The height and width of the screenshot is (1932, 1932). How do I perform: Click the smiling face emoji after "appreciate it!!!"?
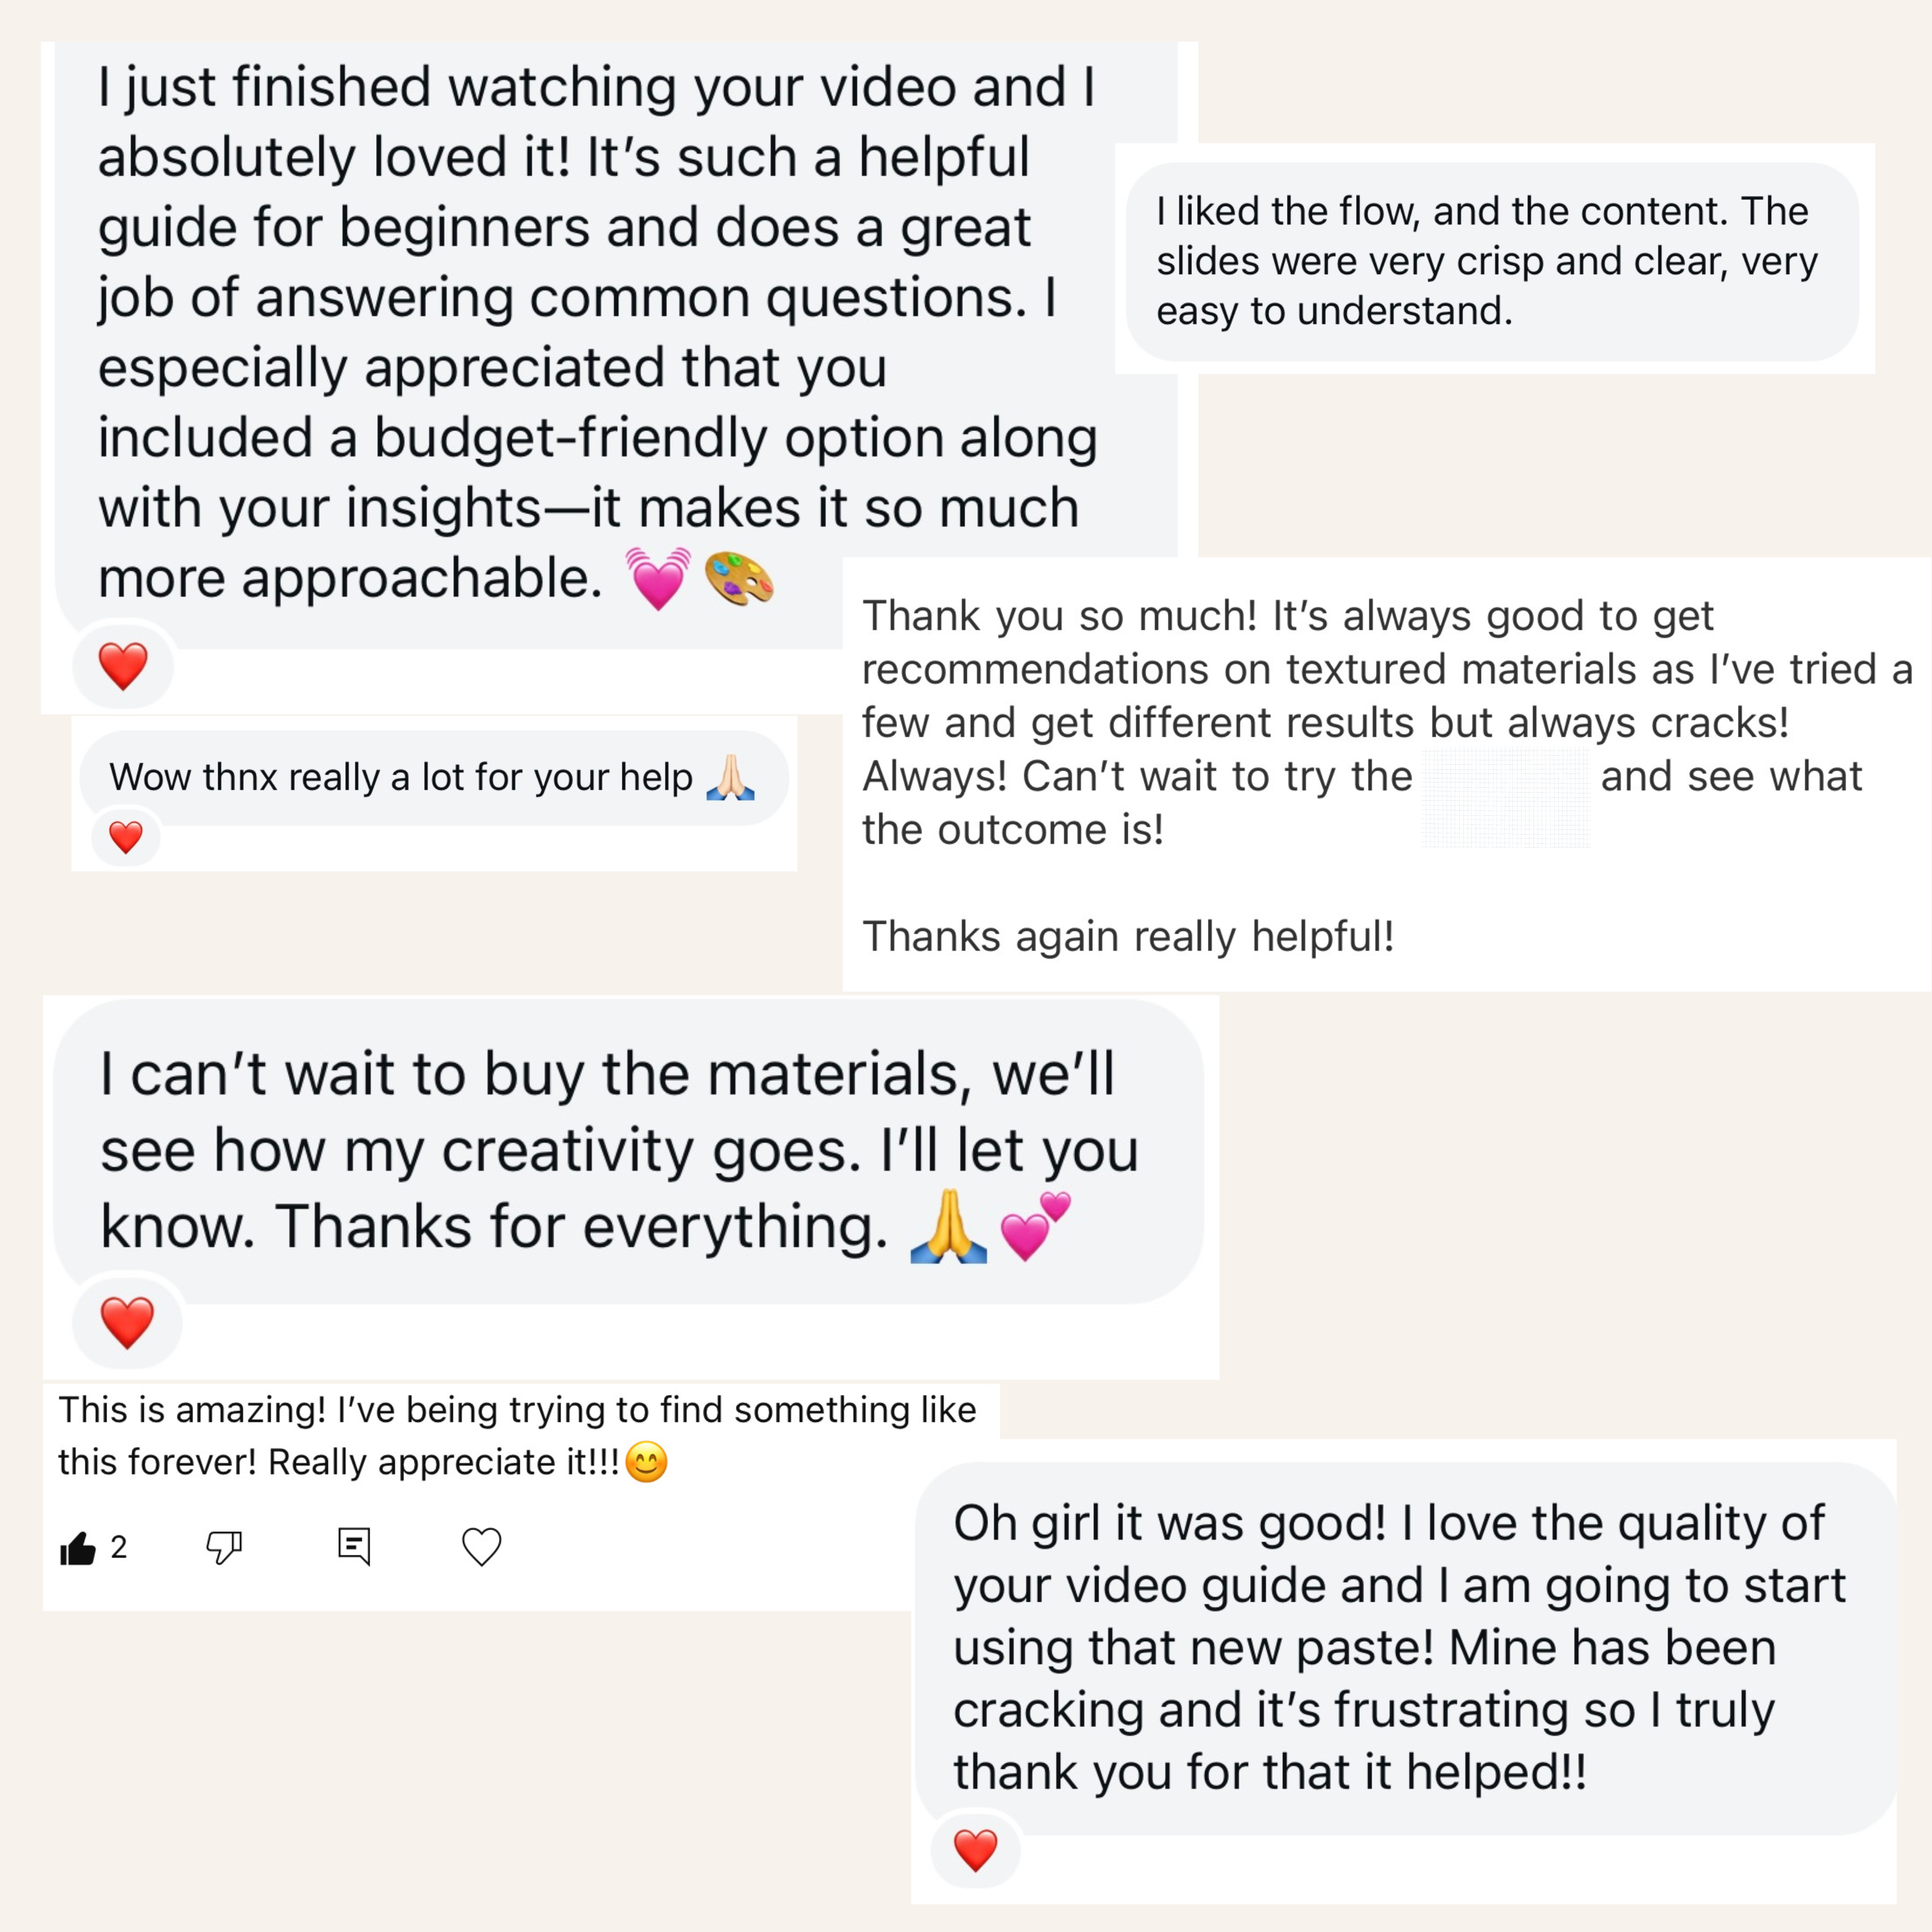click(646, 1462)
